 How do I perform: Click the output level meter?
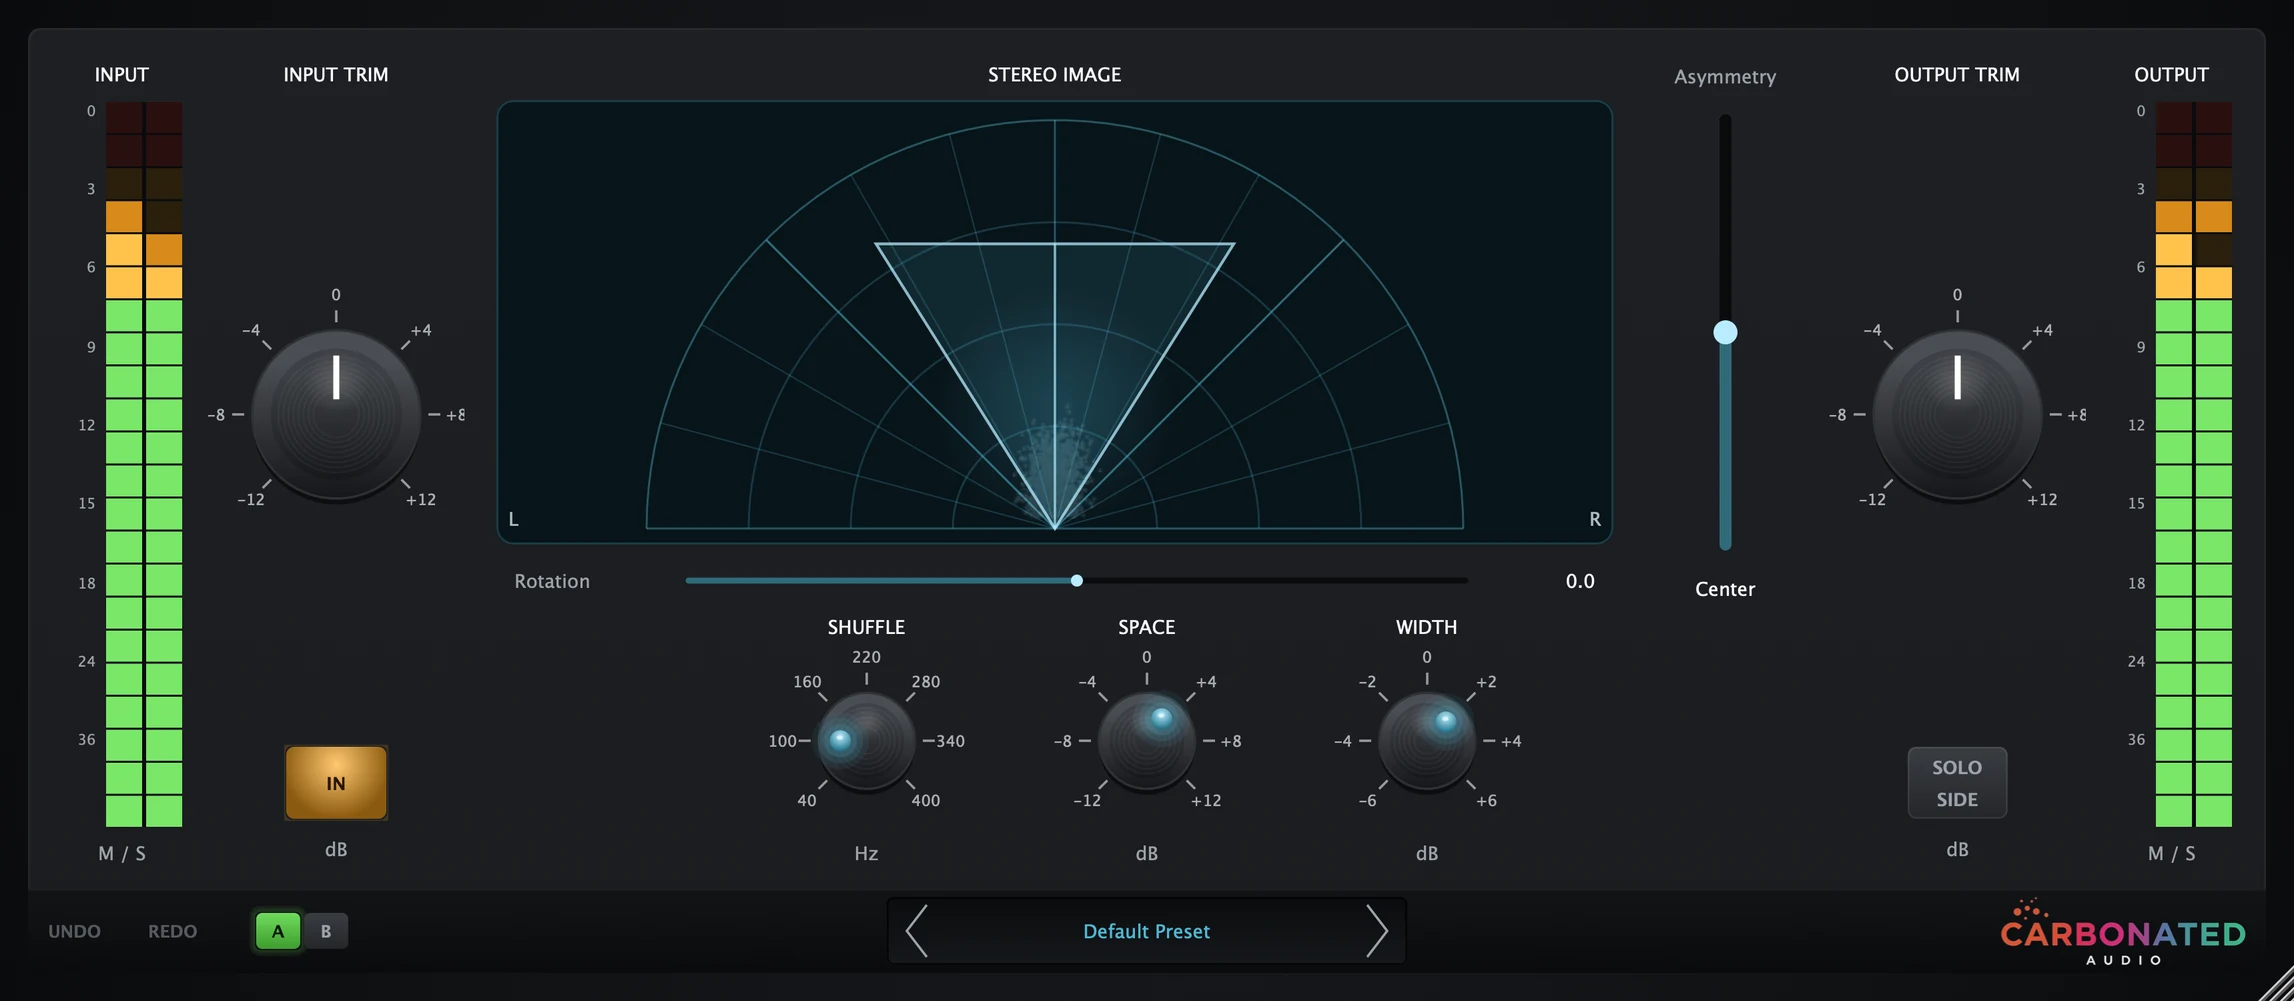(x=2193, y=464)
